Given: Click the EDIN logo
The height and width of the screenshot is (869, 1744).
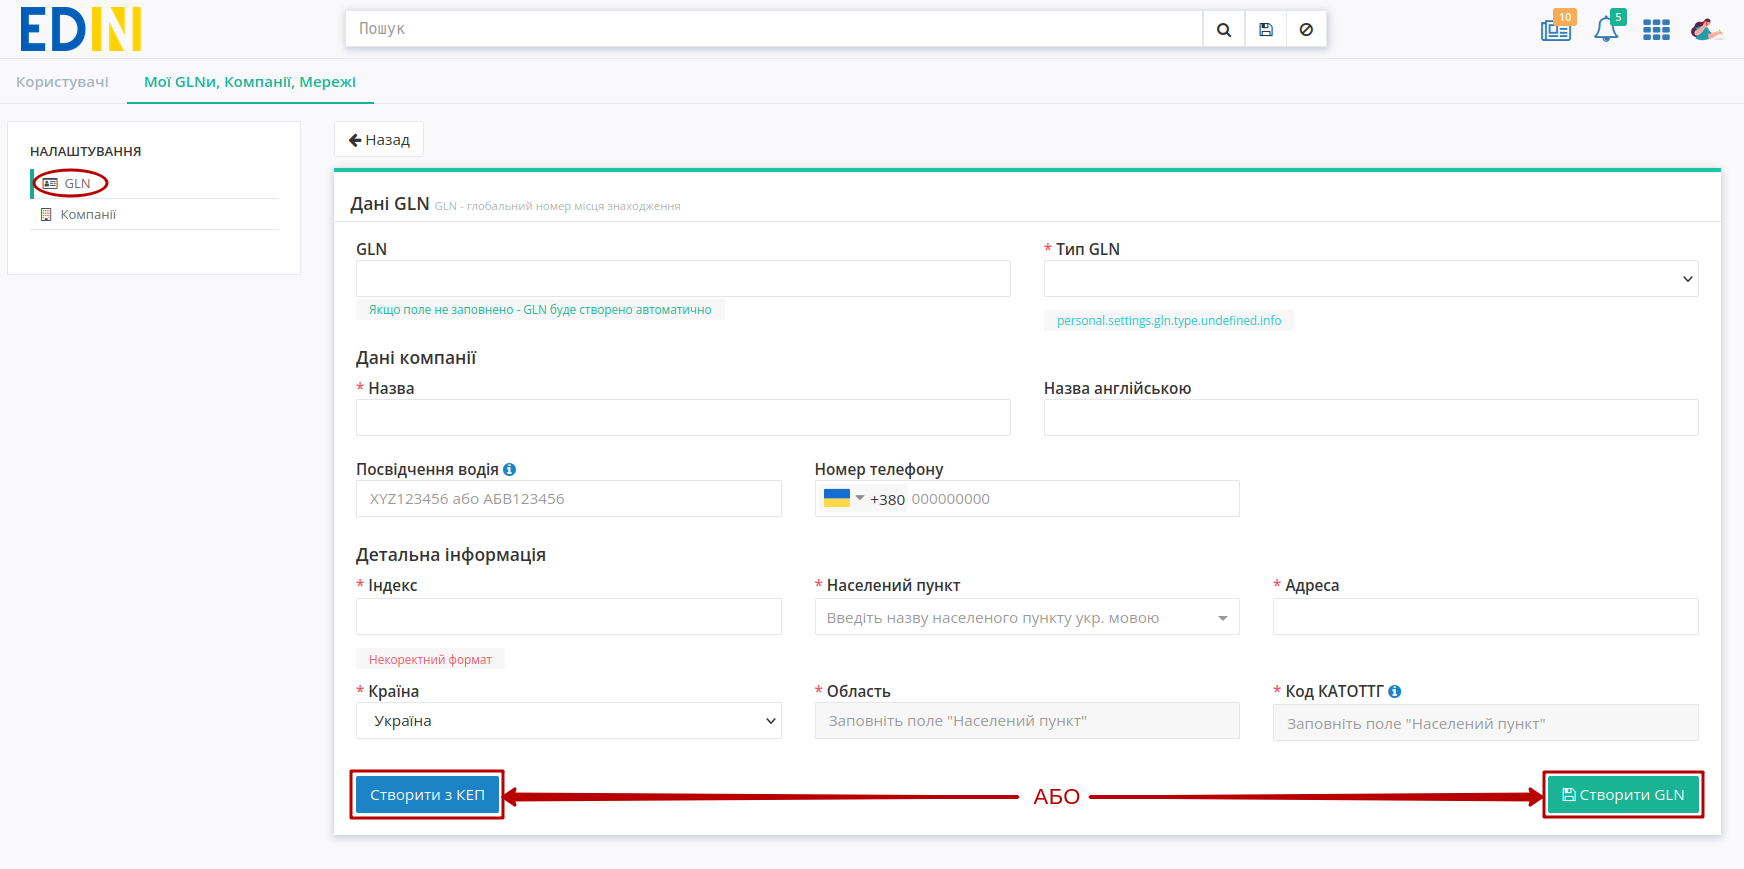Looking at the screenshot, I should click(x=81, y=29).
